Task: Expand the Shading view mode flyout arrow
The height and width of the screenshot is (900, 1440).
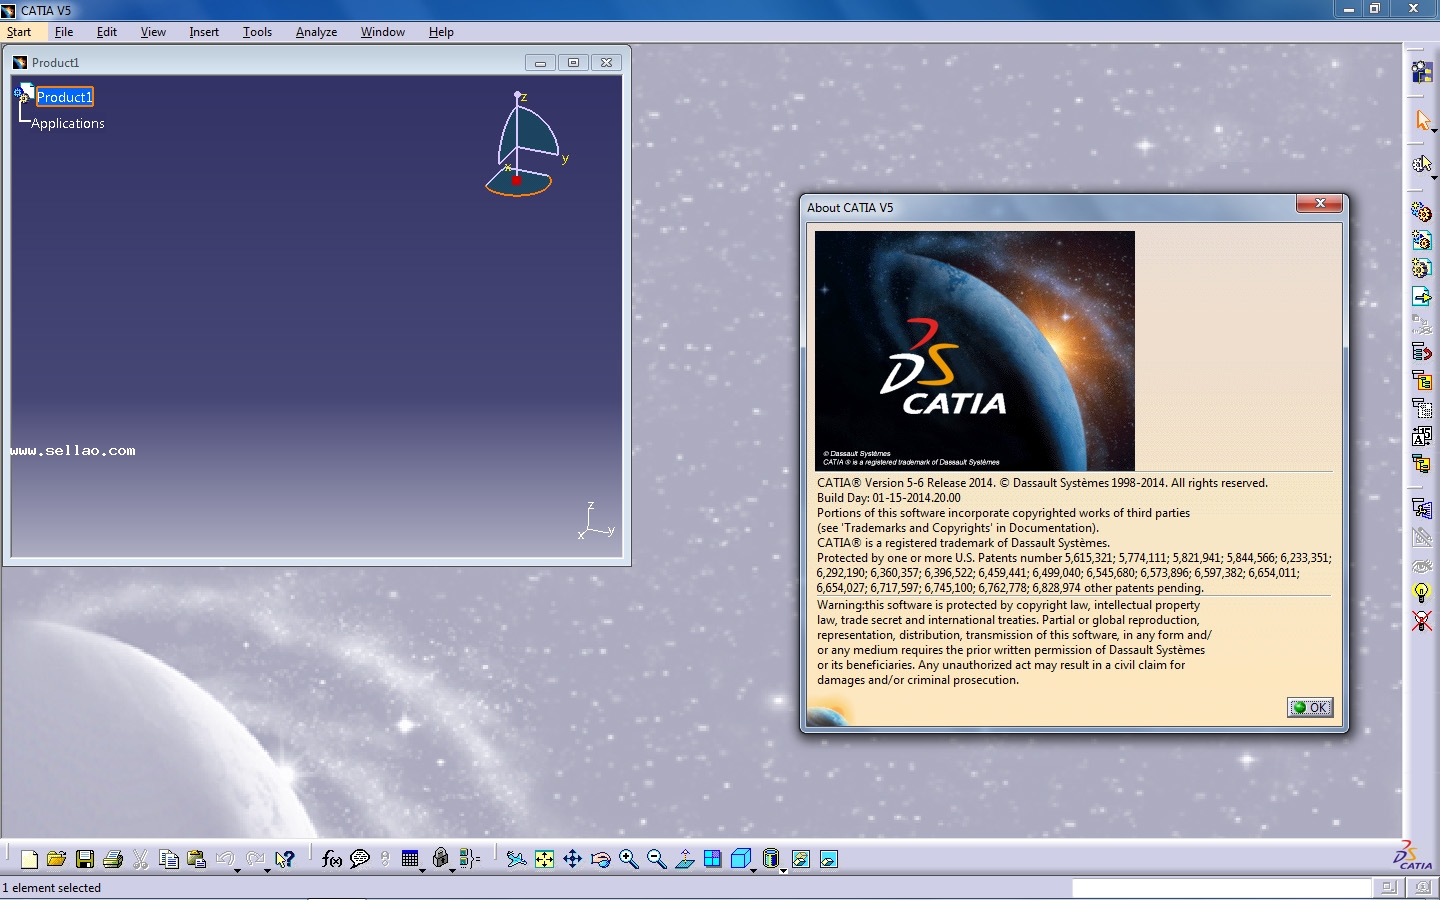Action: pos(783,871)
